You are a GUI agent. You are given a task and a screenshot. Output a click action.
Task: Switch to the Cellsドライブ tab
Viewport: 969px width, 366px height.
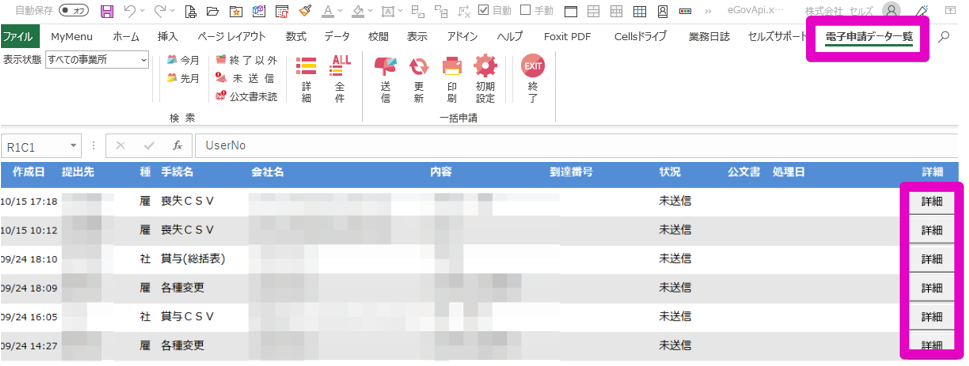pos(640,36)
